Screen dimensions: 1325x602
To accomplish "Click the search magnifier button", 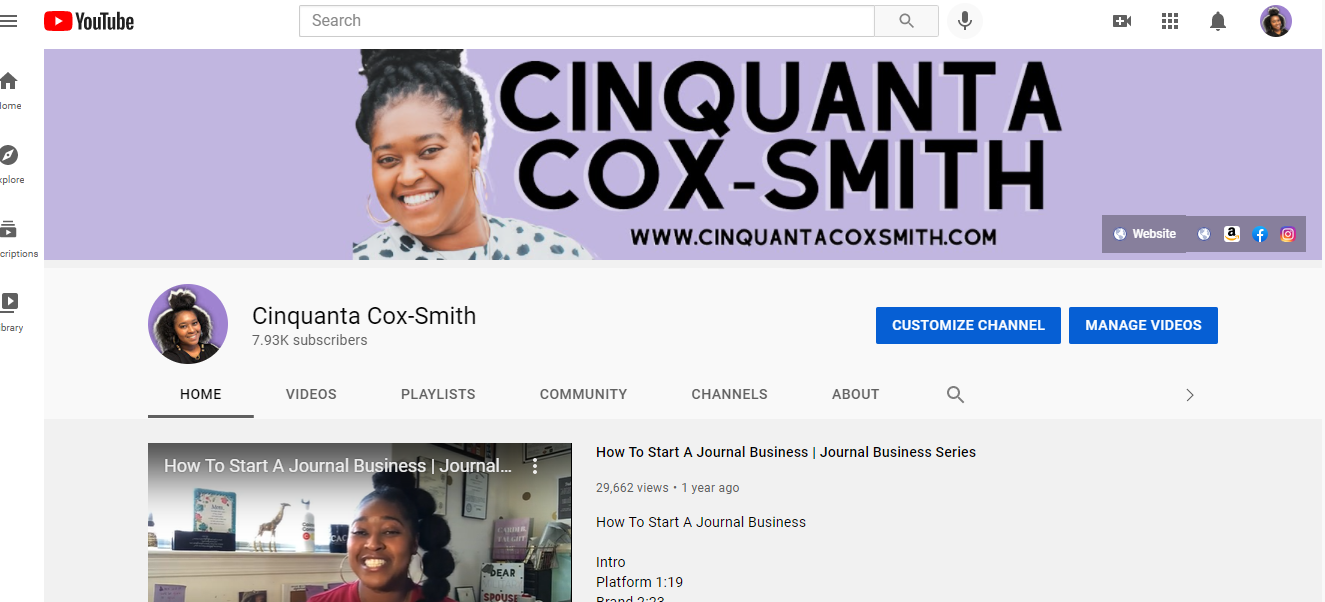I will tap(906, 21).
